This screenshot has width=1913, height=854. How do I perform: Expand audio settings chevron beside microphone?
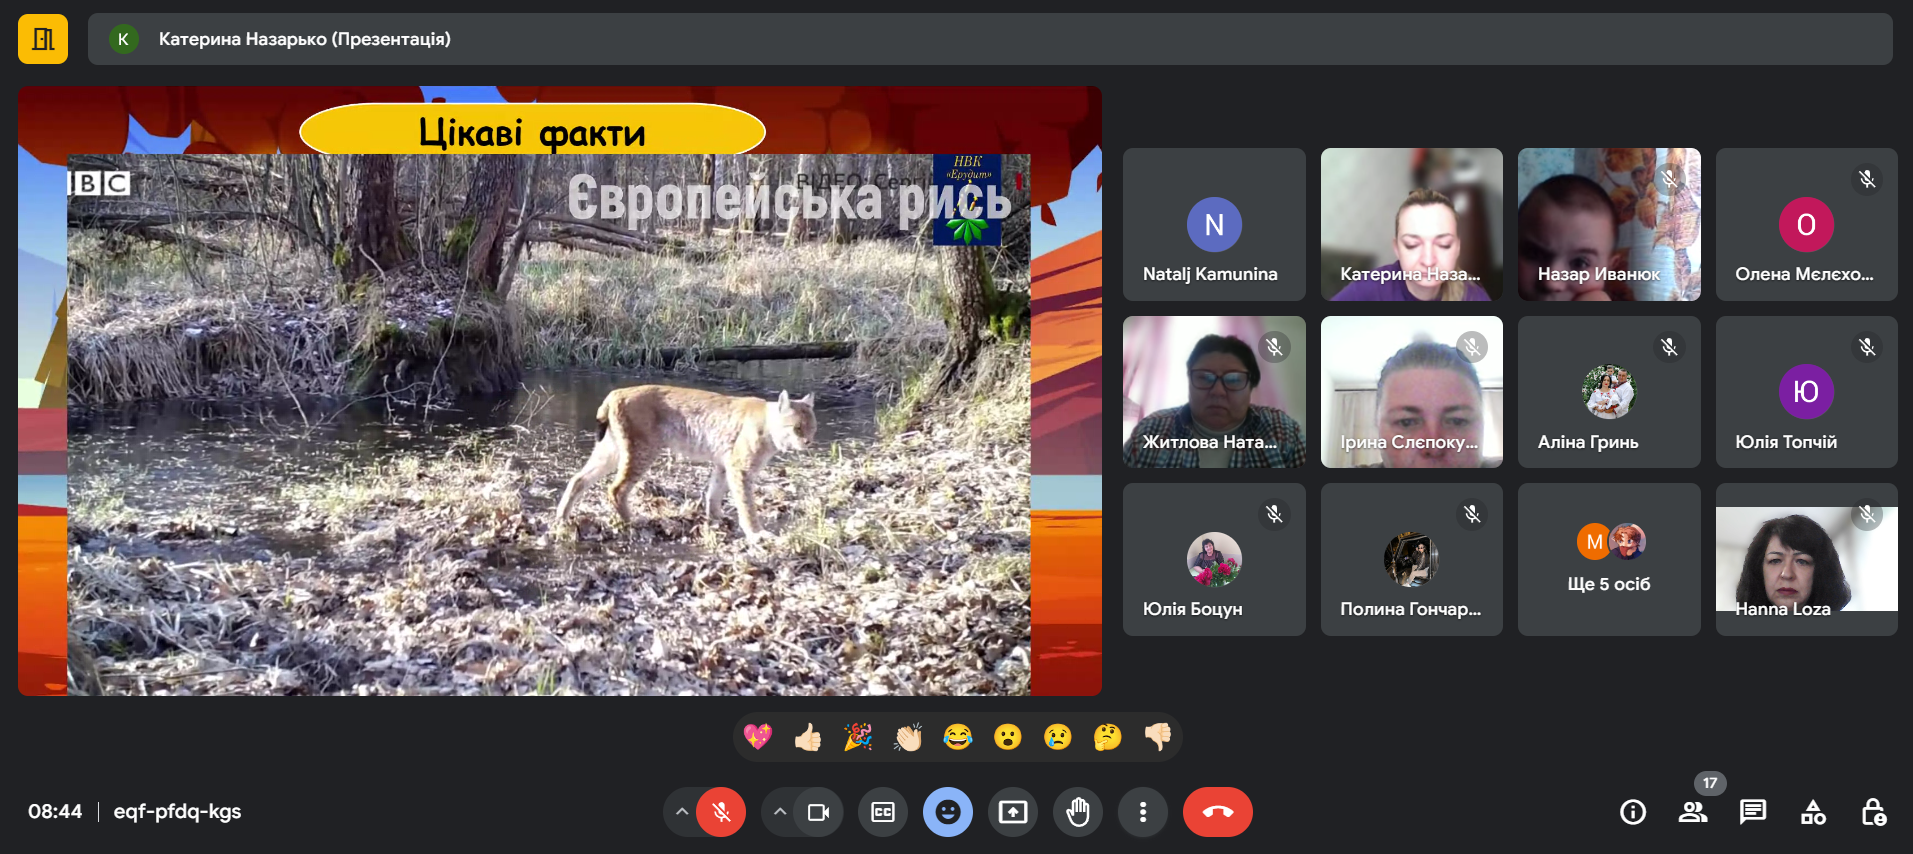tap(681, 812)
